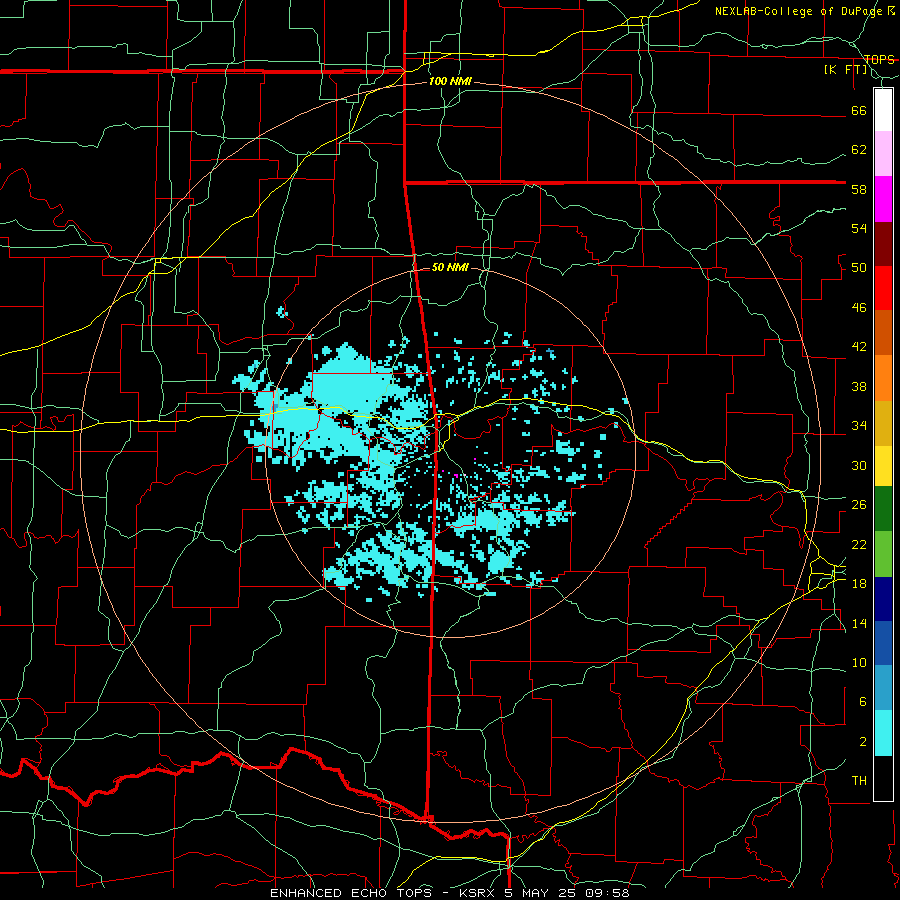Image resolution: width=900 pixels, height=900 pixels.
Task: Click the magenta legend swatch
Action: [x=883, y=199]
